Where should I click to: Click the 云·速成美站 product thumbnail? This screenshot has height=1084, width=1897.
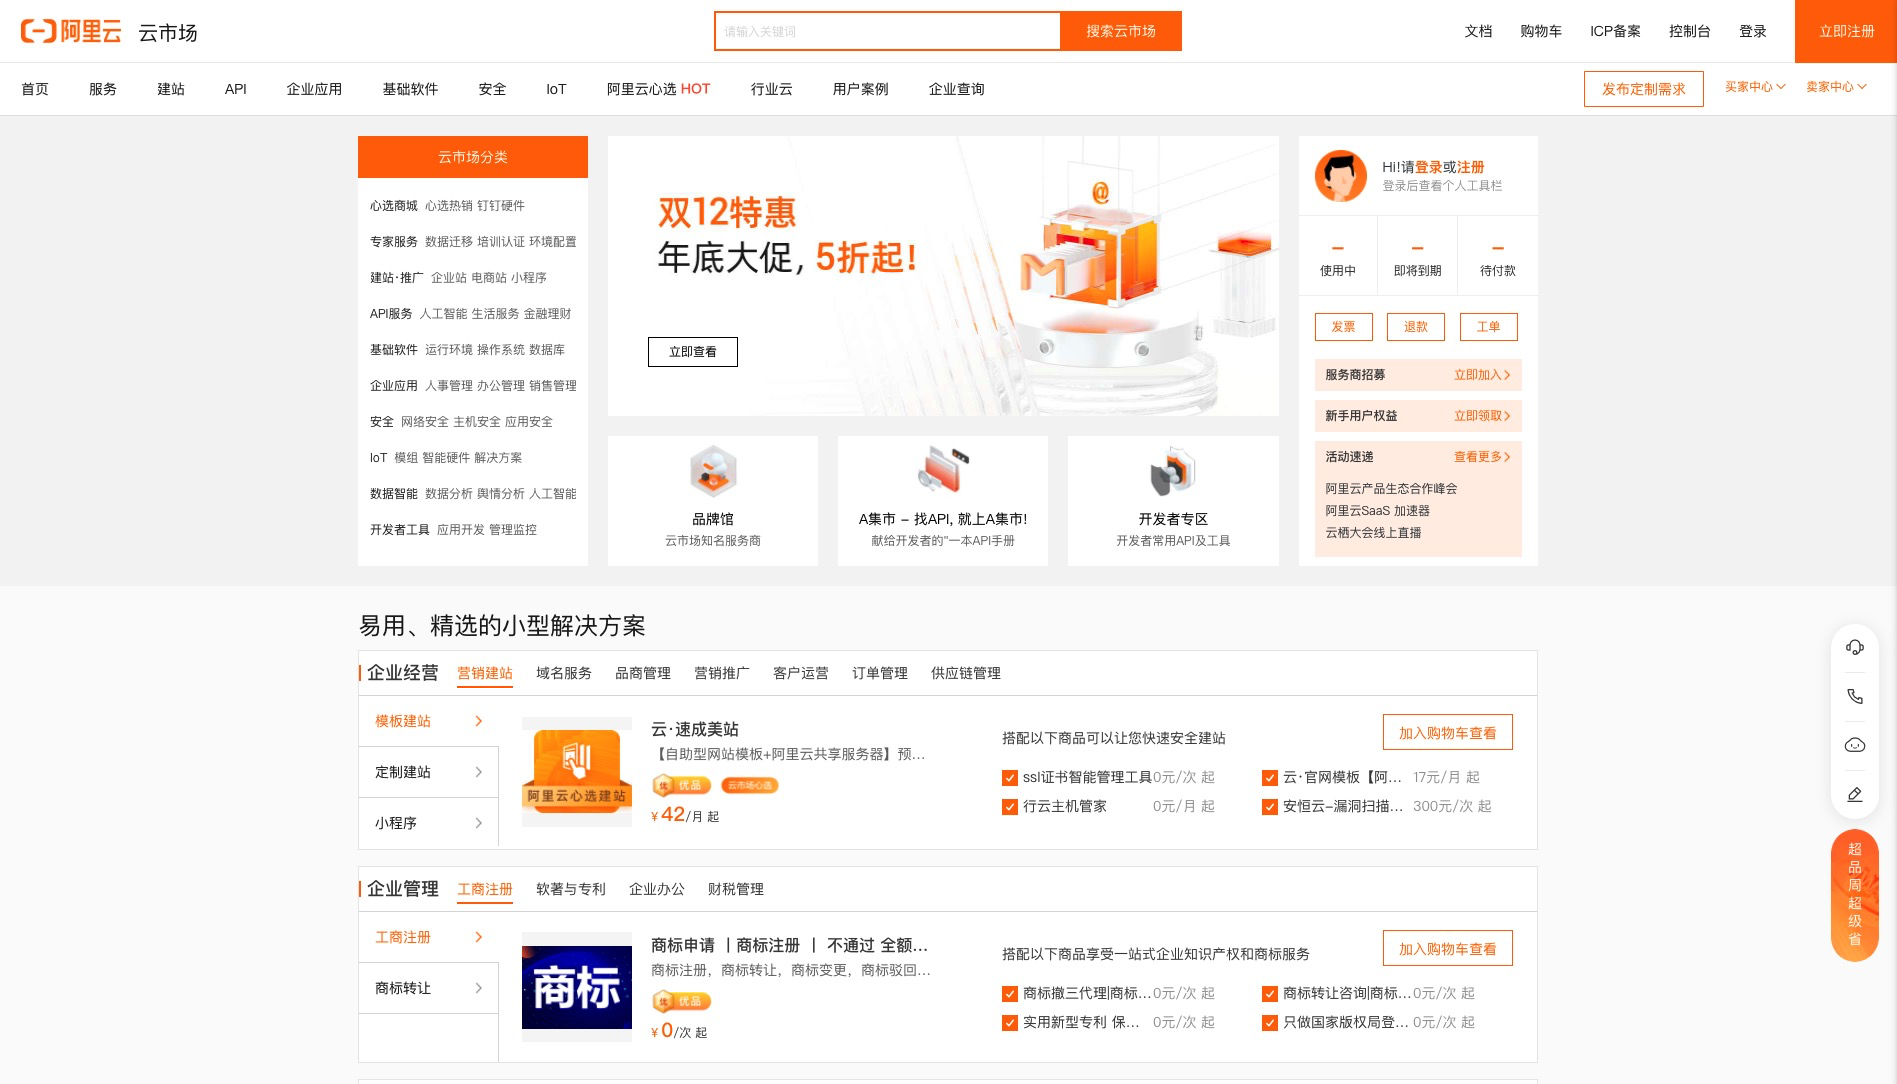(577, 772)
